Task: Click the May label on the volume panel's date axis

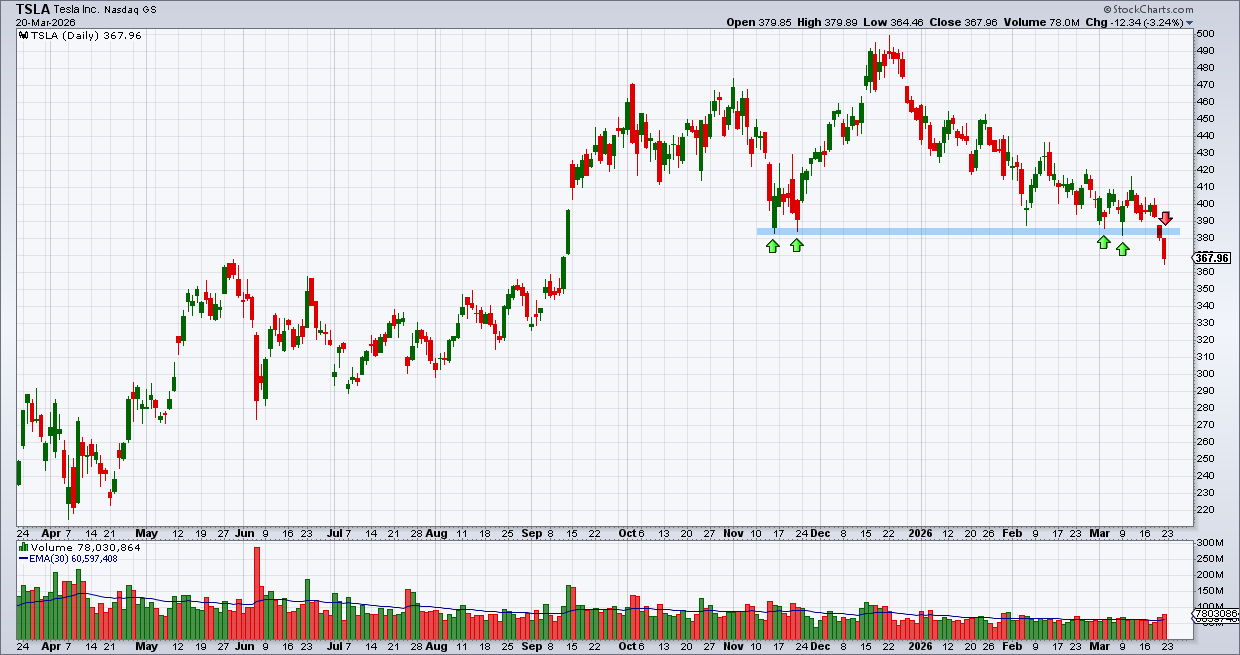Action: 147,647
